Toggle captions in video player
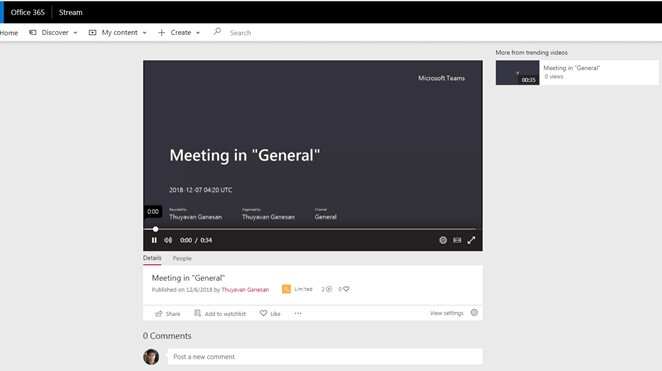The width and height of the screenshot is (662, 371). tap(457, 240)
